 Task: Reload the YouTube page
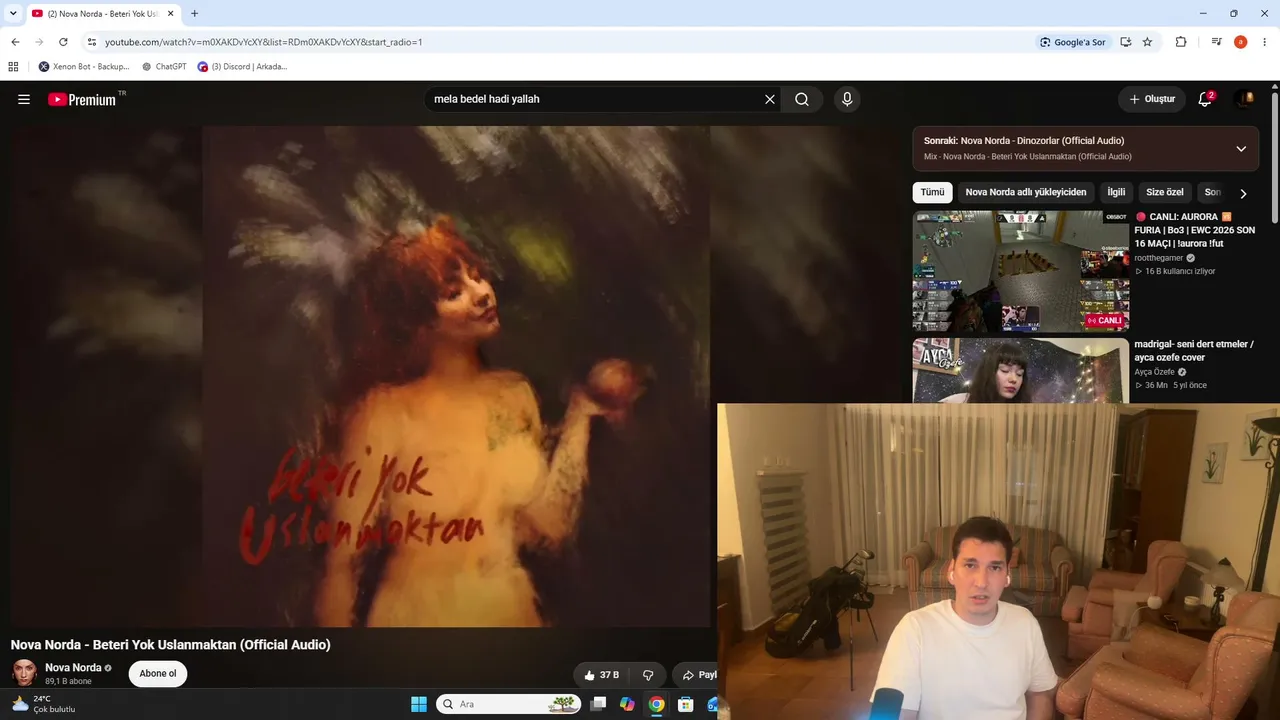click(63, 42)
